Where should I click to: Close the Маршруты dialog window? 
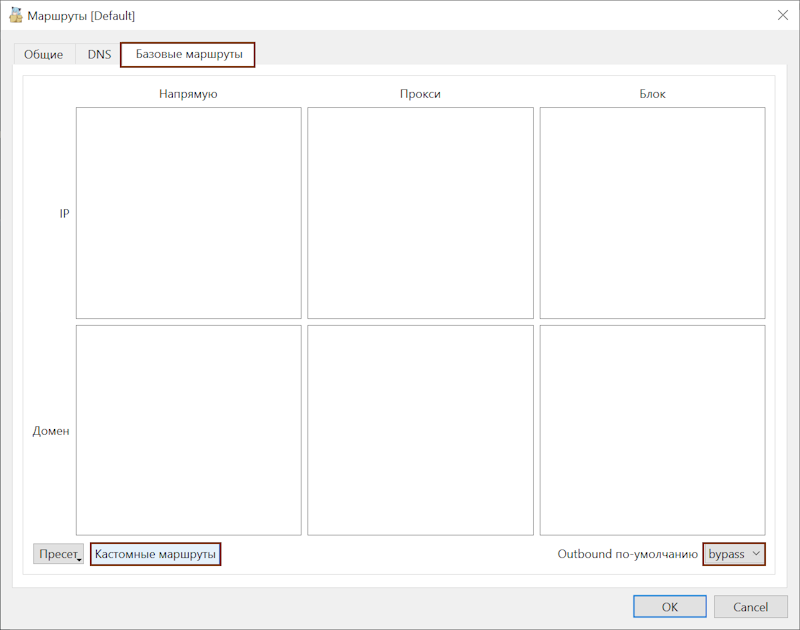pyautogui.click(x=782, y=15)
